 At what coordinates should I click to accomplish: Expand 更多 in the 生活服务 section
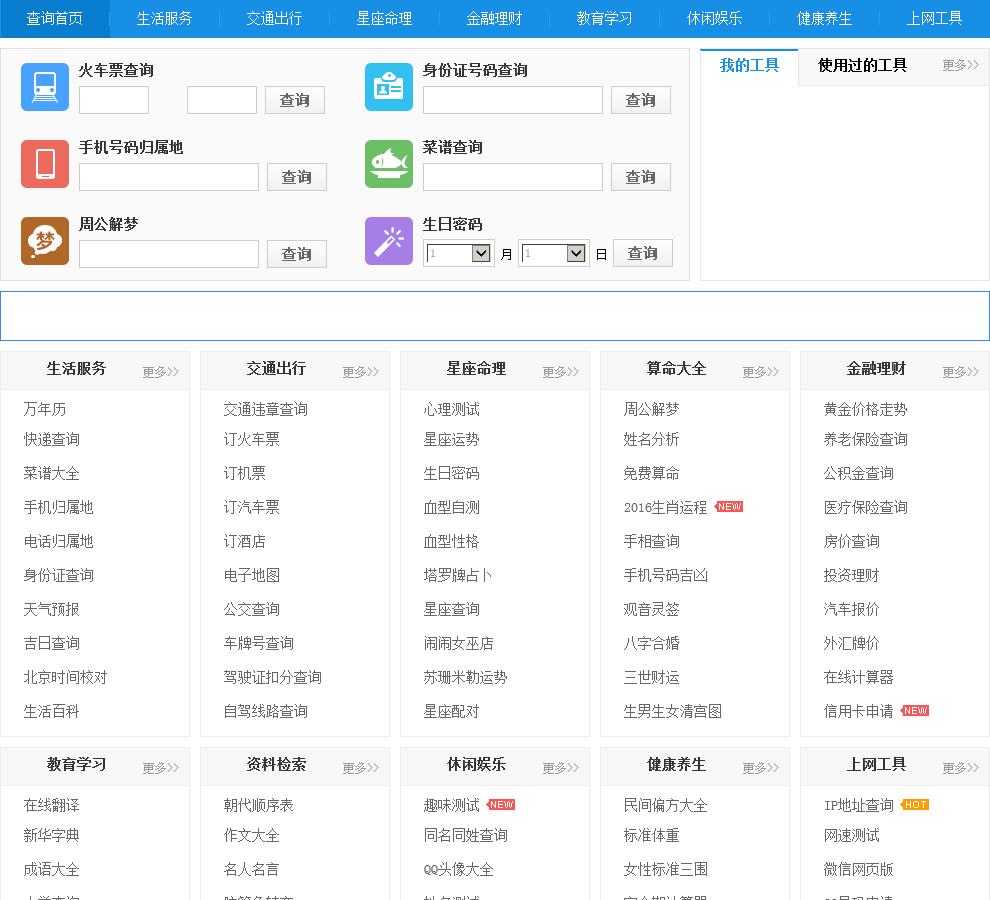[160, 372]
